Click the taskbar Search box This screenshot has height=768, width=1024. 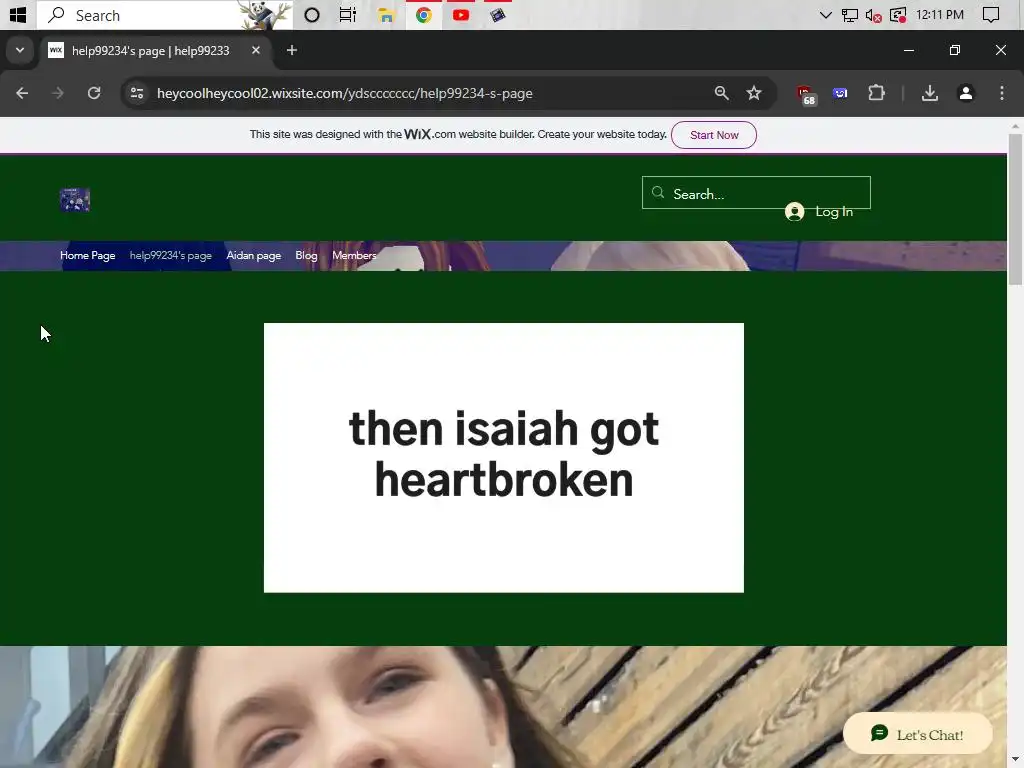click(x=165, y=15)
